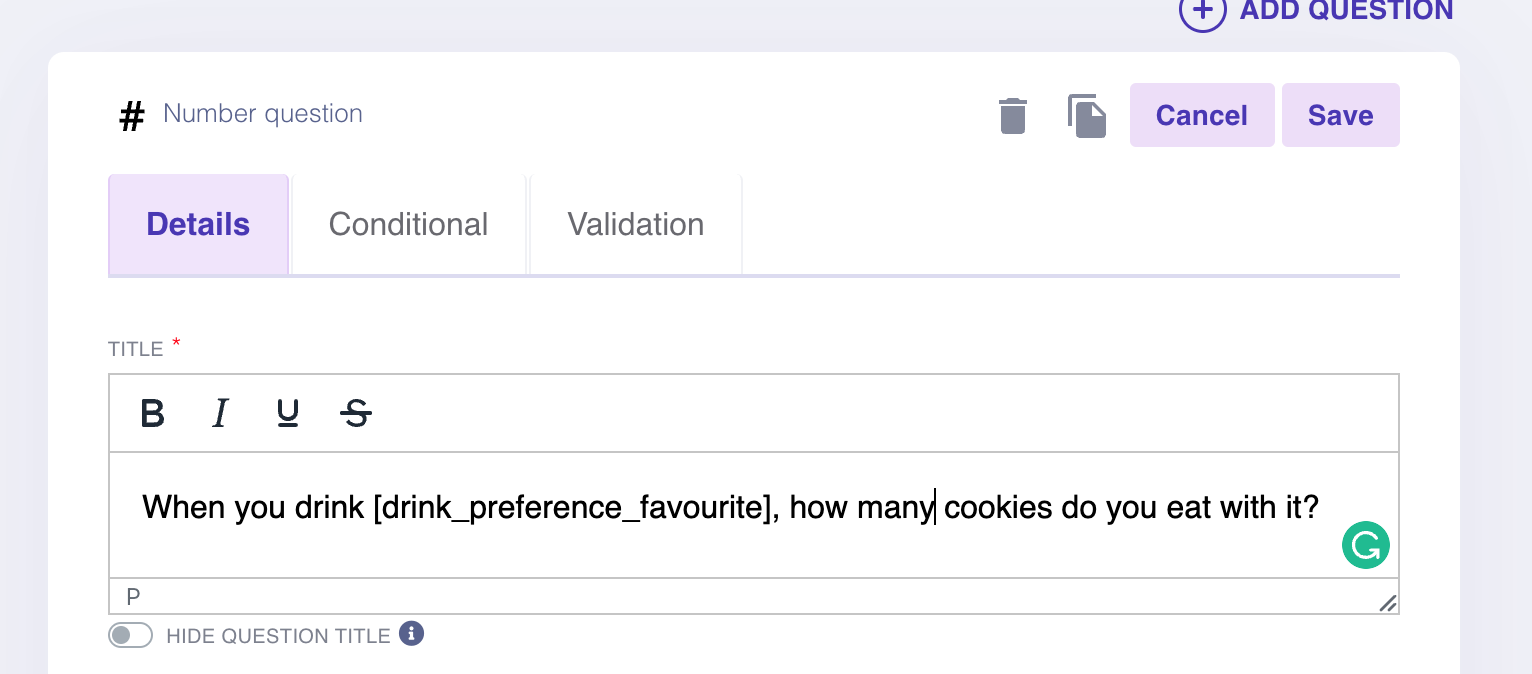Click the info icon next to Hide Question Title

pyautogui.click(x=411, y=634)
